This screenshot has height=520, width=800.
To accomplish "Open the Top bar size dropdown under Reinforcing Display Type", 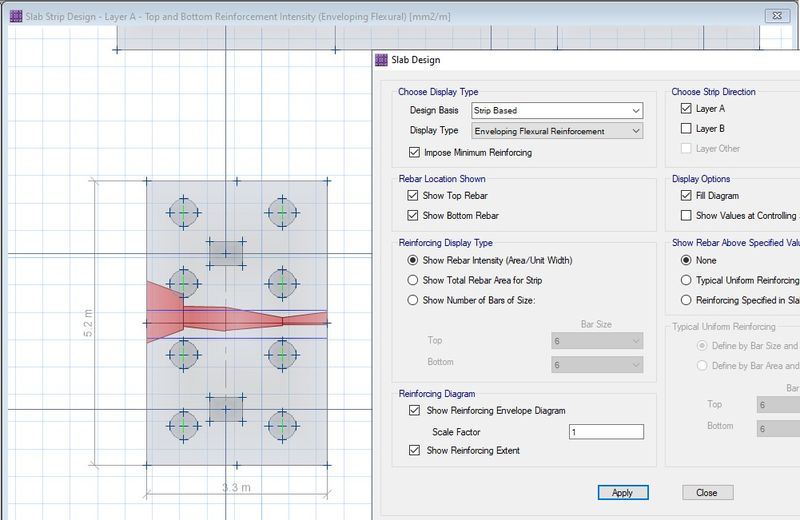I will [597, 341].
